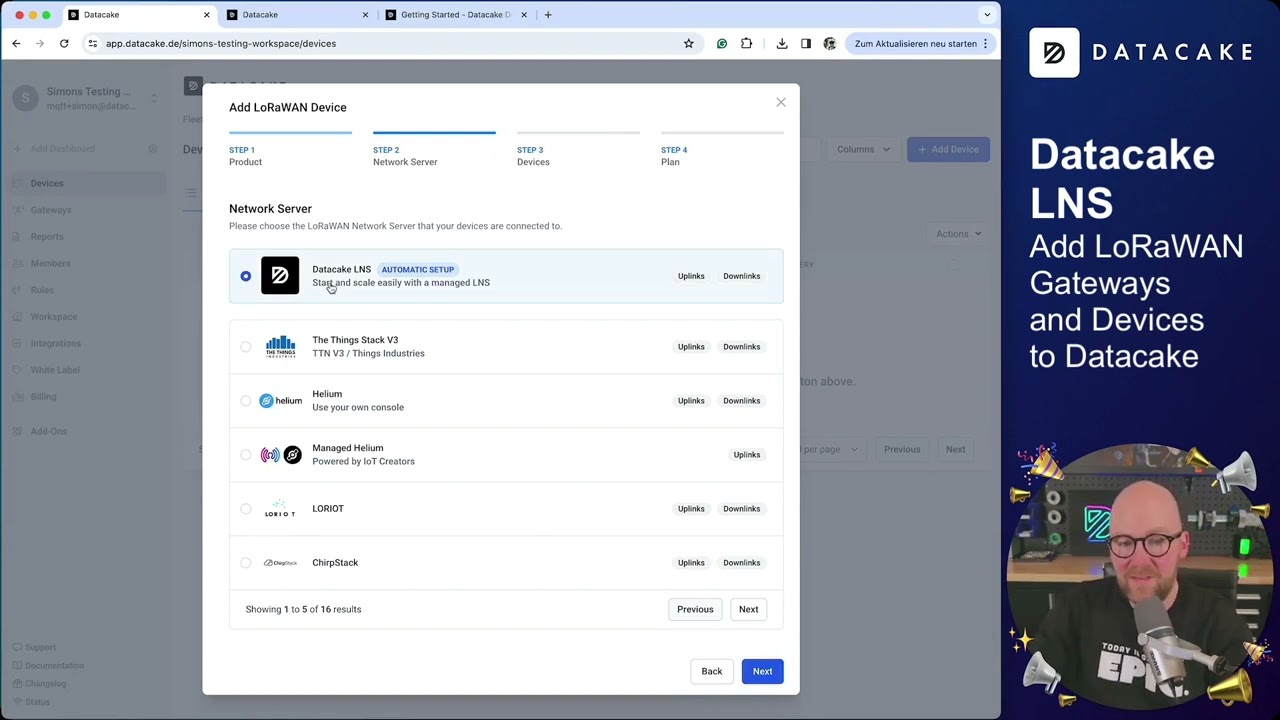This screenshot has width=1280, height=720.
Task: Open a new browser tab
Action: (548, 15)
